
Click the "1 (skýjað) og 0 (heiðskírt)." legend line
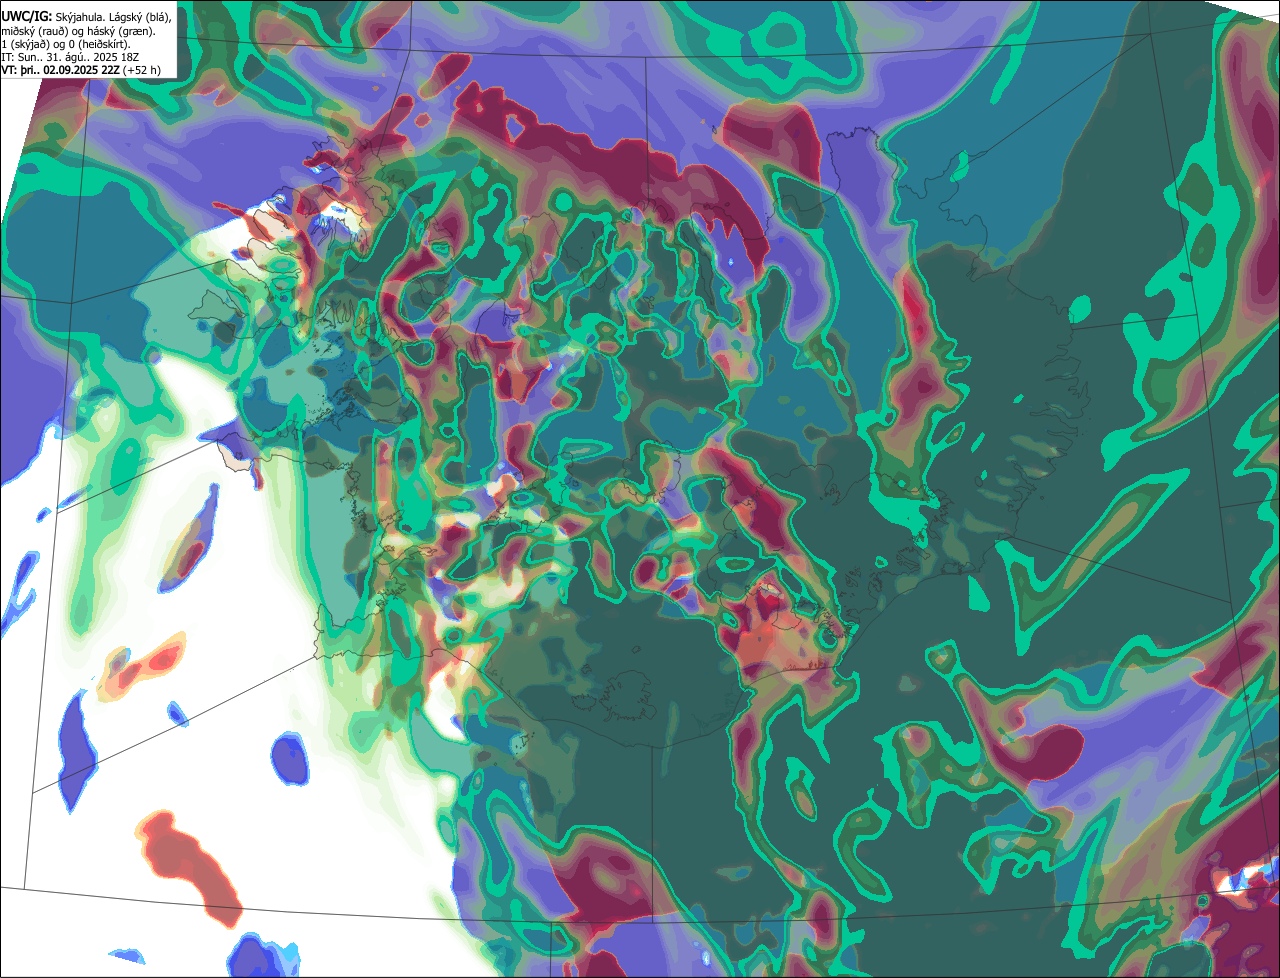[x=66, y=44]
